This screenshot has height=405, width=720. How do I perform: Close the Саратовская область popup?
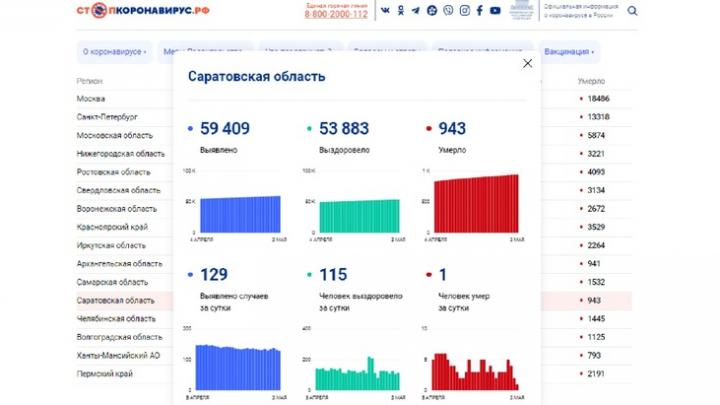[527, 63]
